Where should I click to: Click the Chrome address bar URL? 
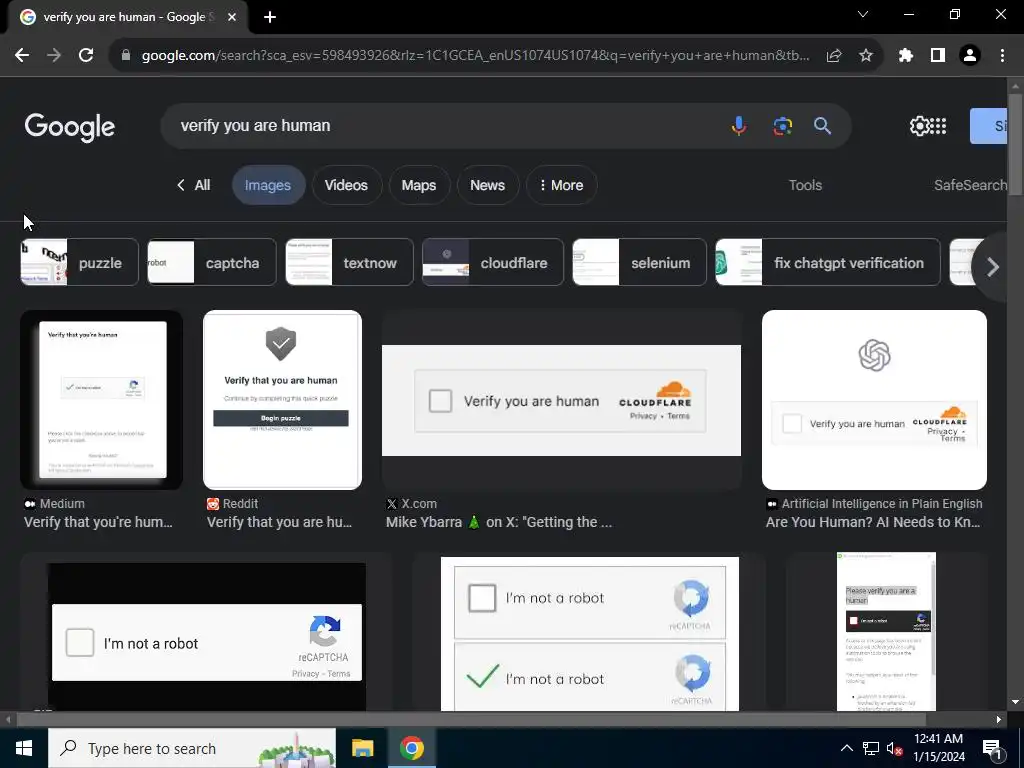(475, 56)
